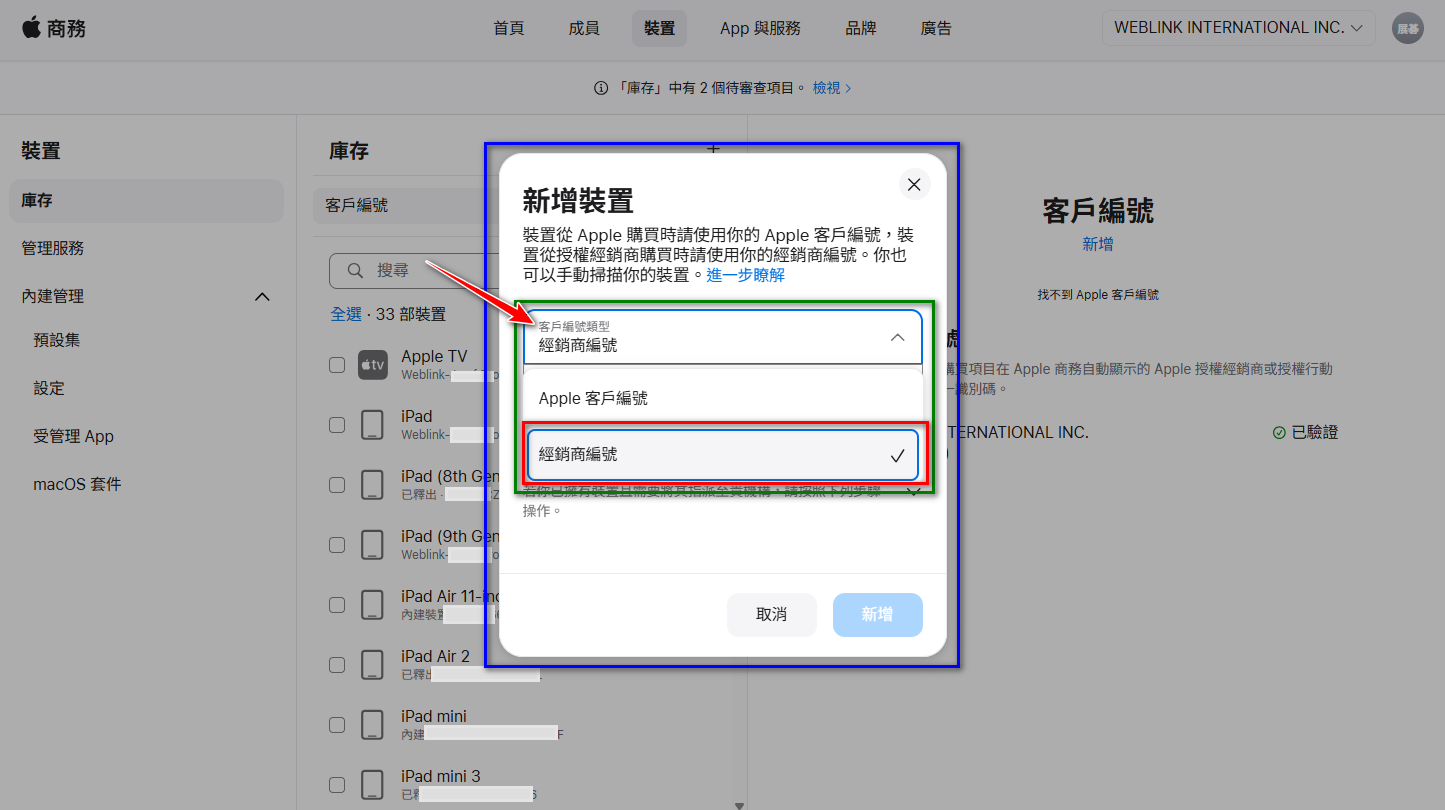Image resolution: width=1445 pixels, height=810 pixels.
Task: Click the Apple TV device icon
Action: (373, 366)
